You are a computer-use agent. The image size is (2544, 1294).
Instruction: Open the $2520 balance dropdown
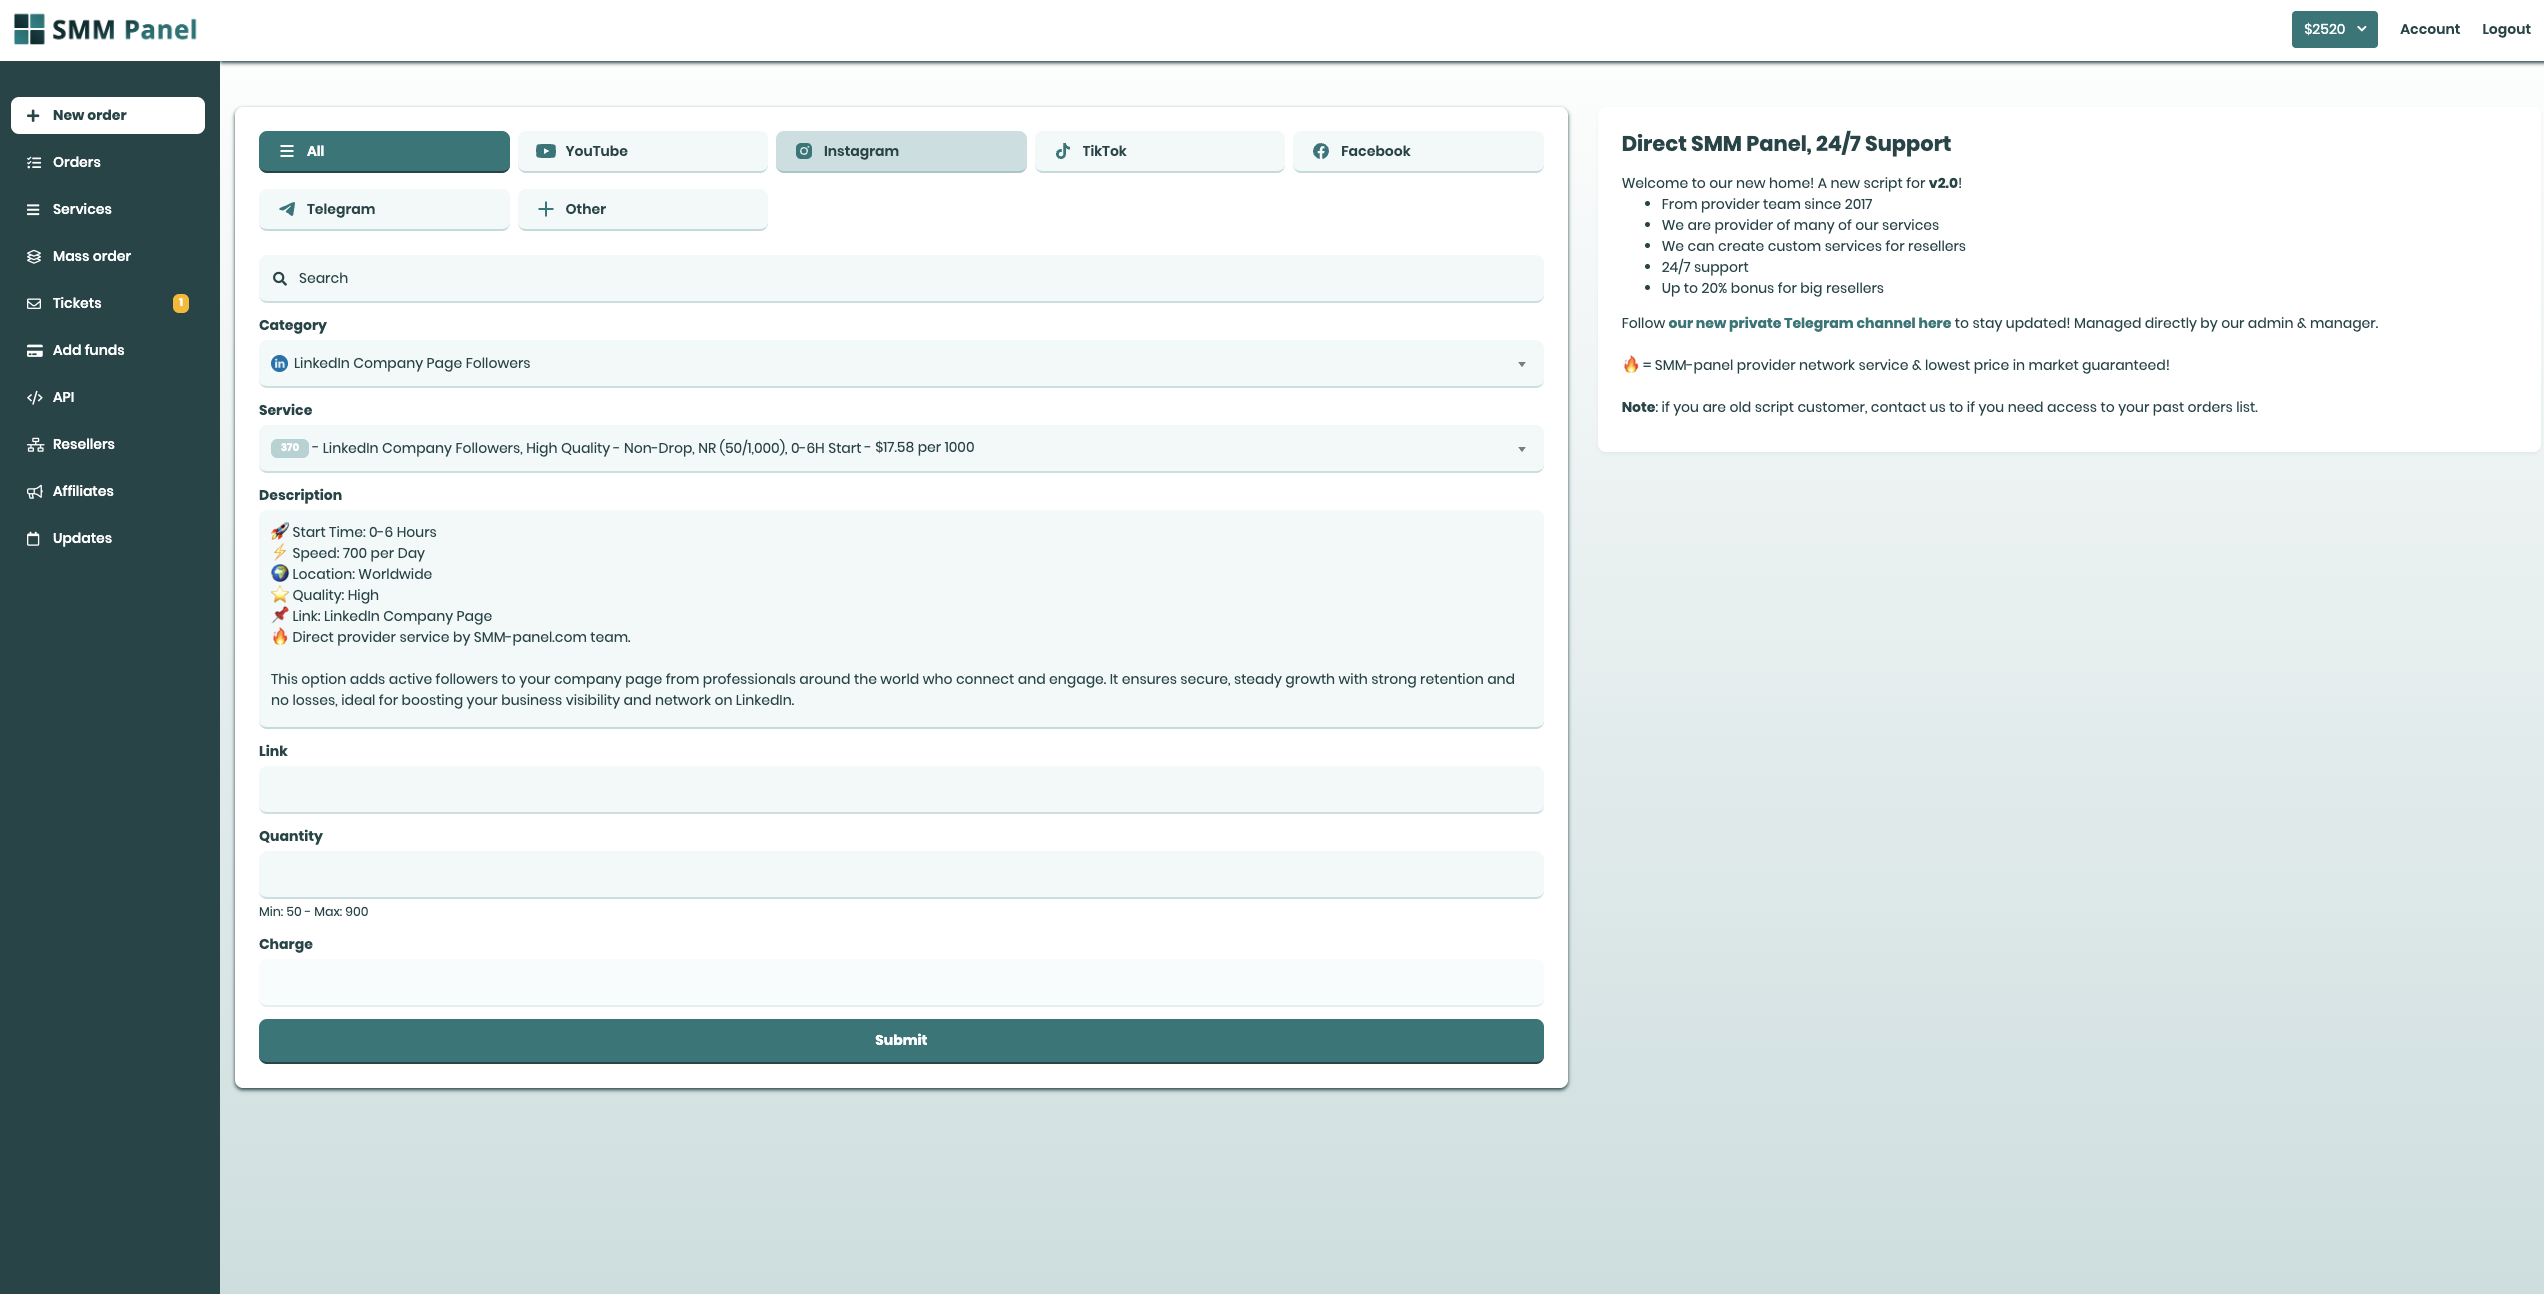click(2334, 29)
